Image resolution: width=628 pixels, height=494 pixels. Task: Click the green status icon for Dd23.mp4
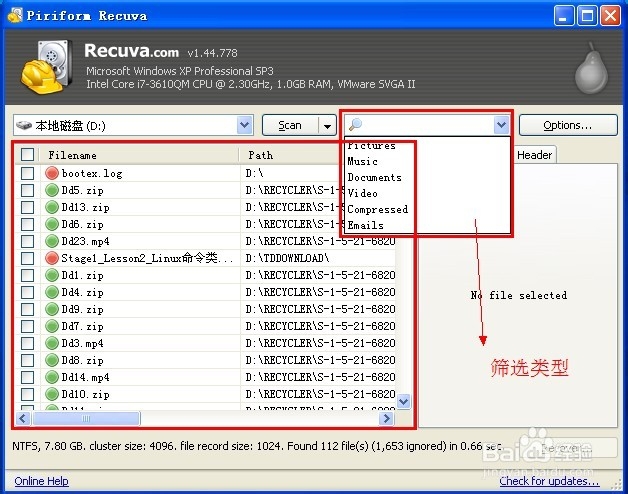pyautogui.click(x=52, y=241)
